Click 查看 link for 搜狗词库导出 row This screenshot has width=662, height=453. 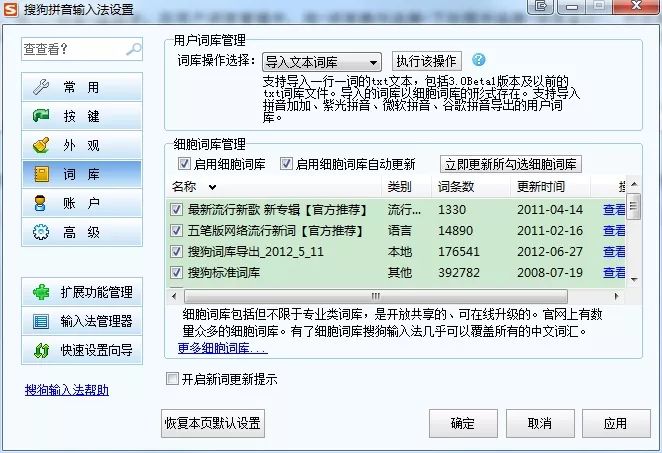(614, 252)
